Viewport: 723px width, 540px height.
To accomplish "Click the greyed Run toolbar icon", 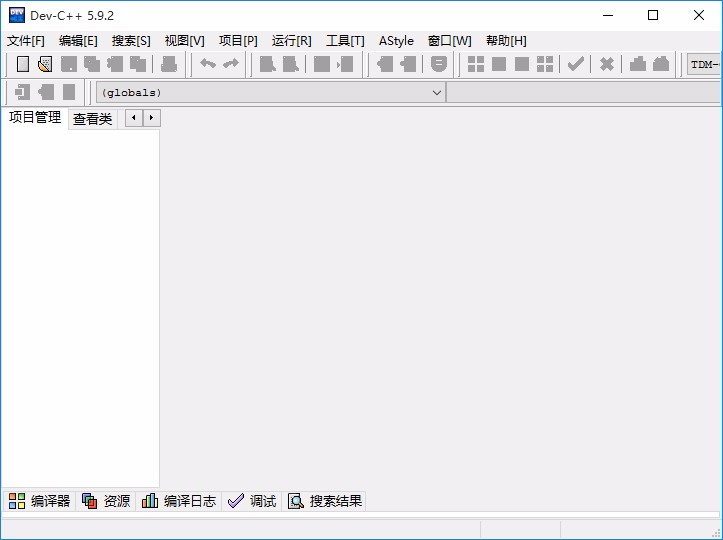I will click(x=499, y=64).
